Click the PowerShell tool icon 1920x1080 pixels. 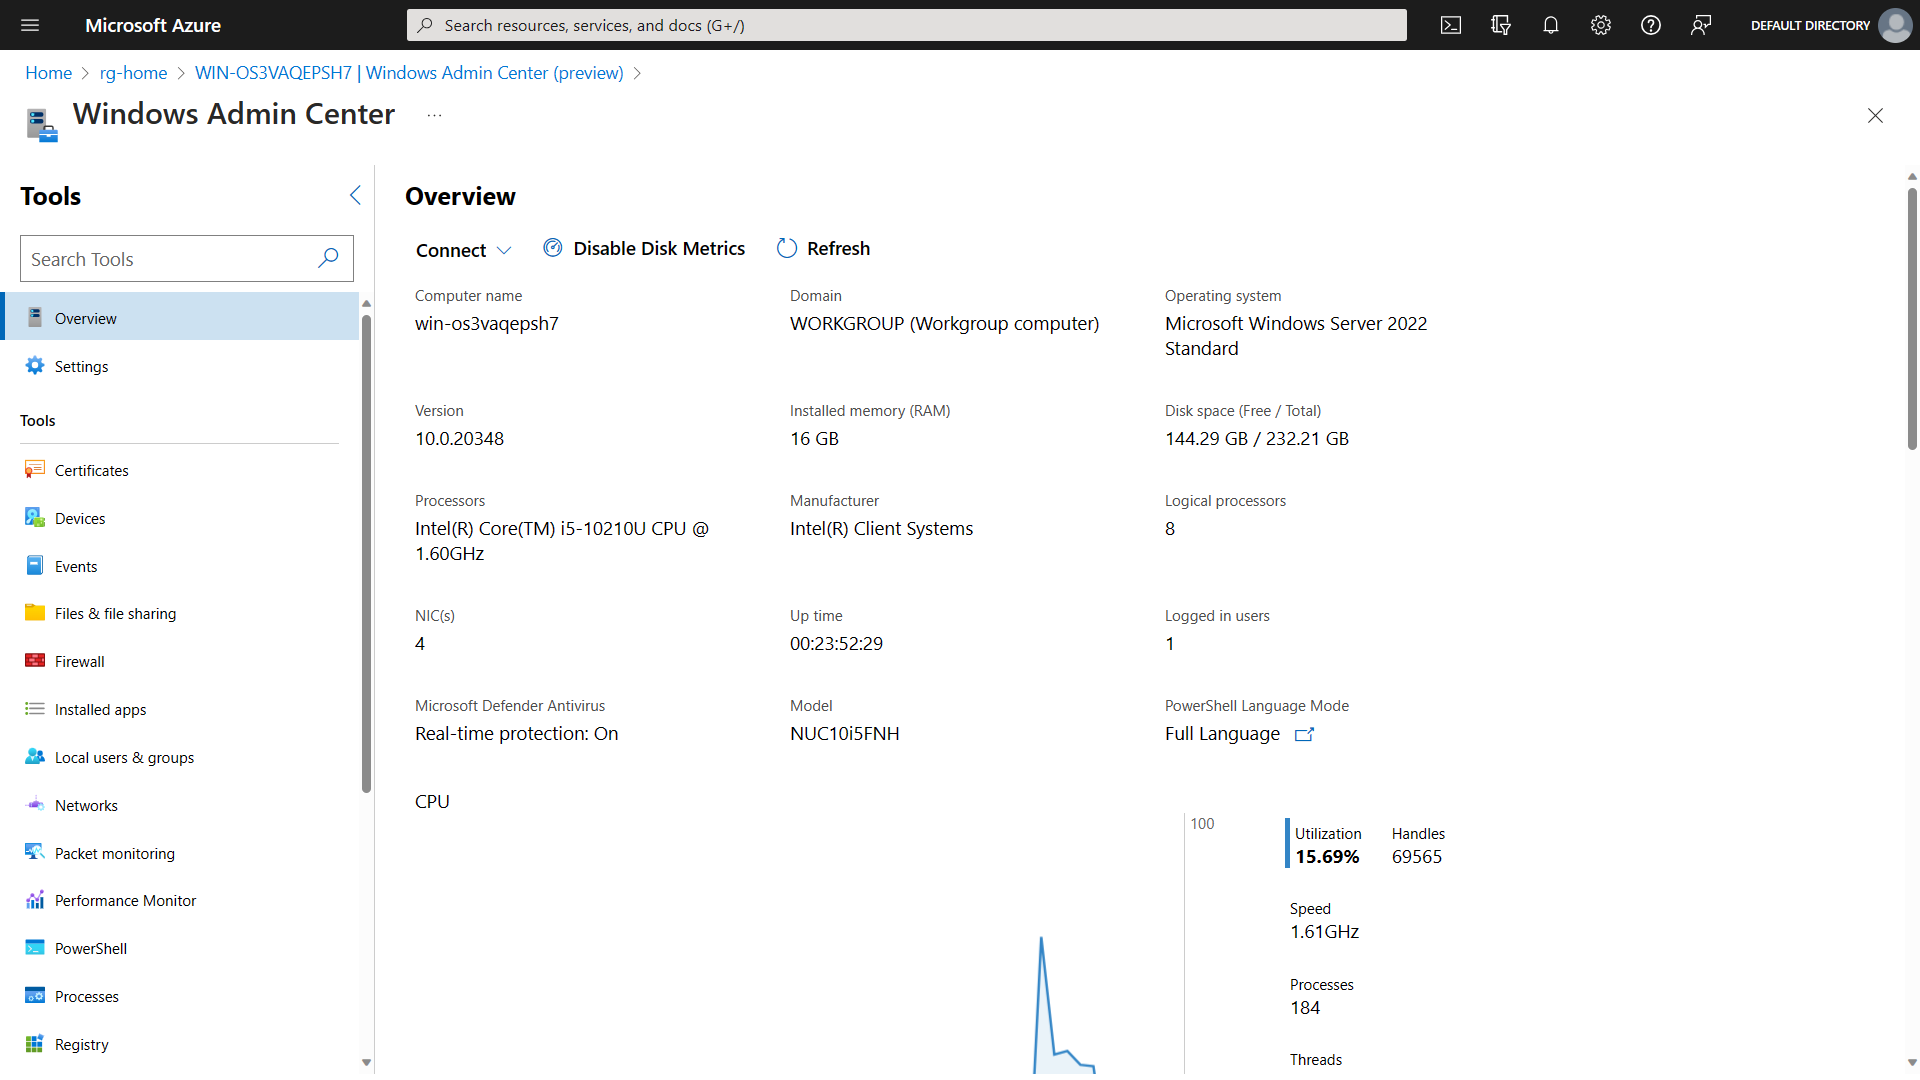[x=35, y=948]
